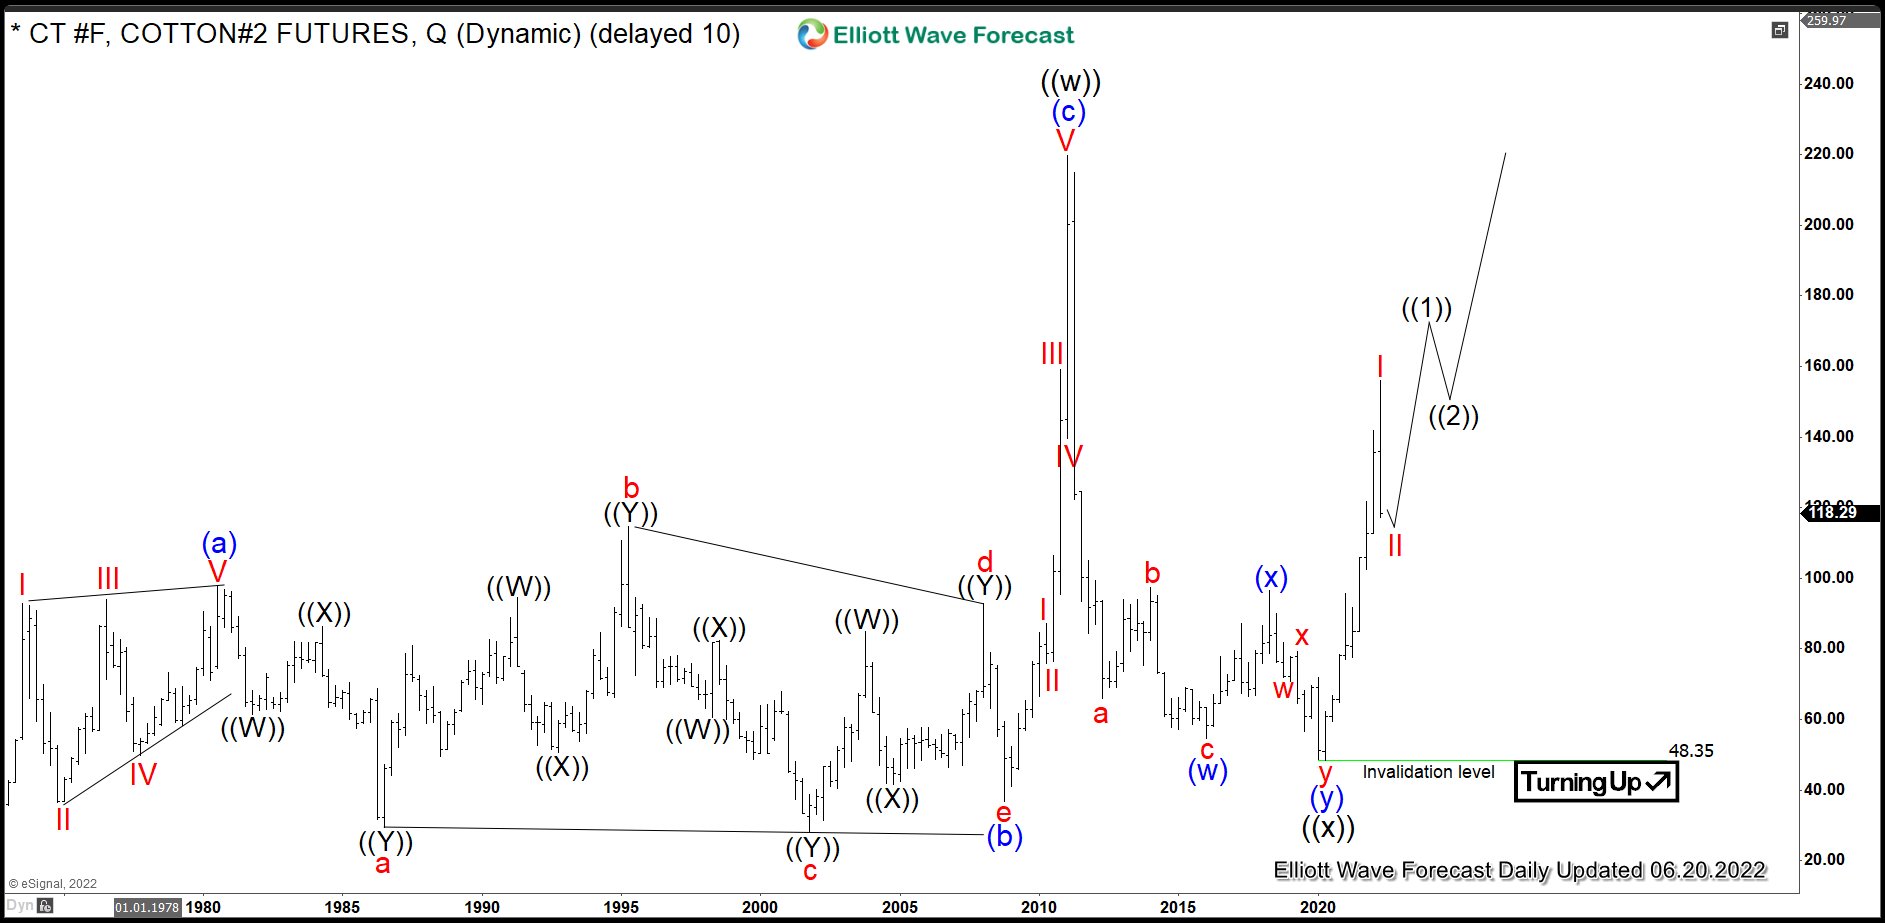Click the restore window icon in top-right corner
The image size is (1885, 923).
click(x=1781, y=31)
